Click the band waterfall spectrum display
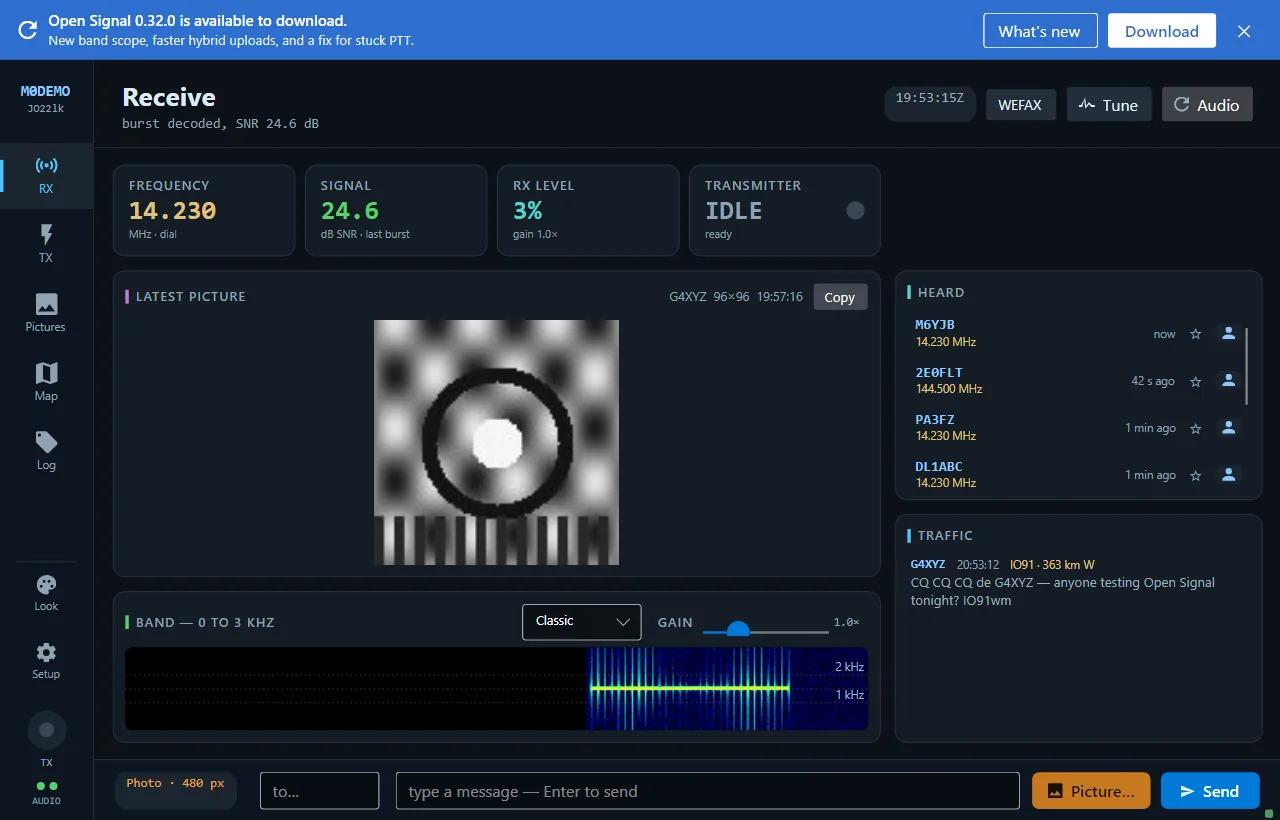1280x820 pixels. [496, 689]
